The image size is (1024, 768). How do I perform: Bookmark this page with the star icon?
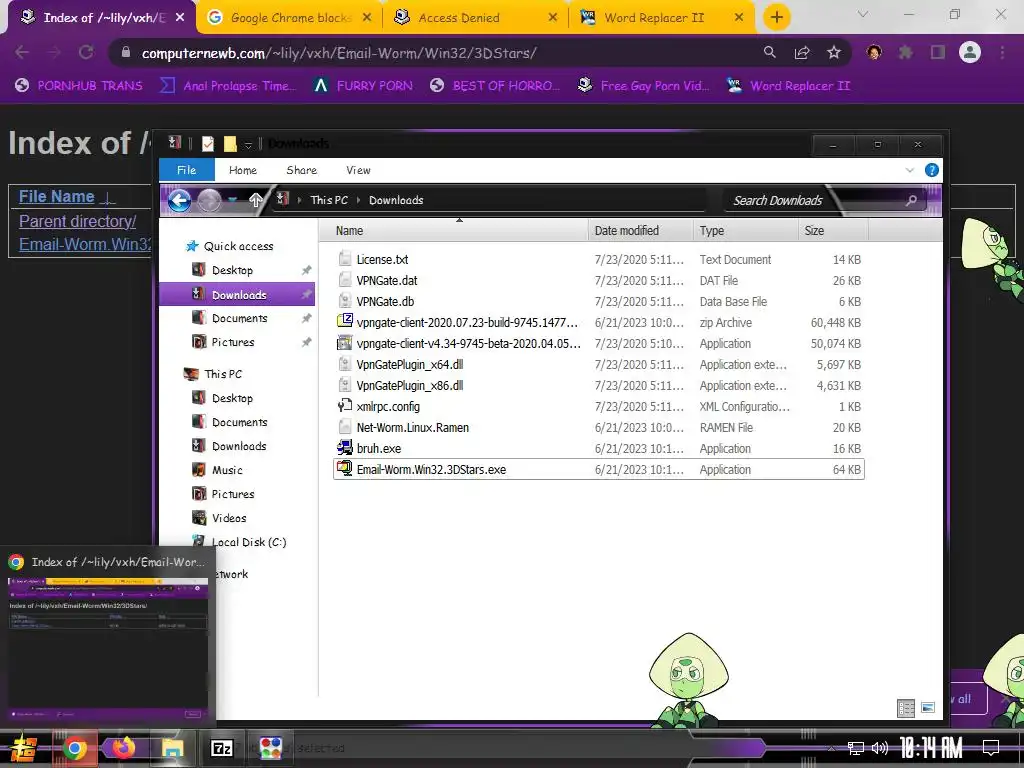(834, 52)
